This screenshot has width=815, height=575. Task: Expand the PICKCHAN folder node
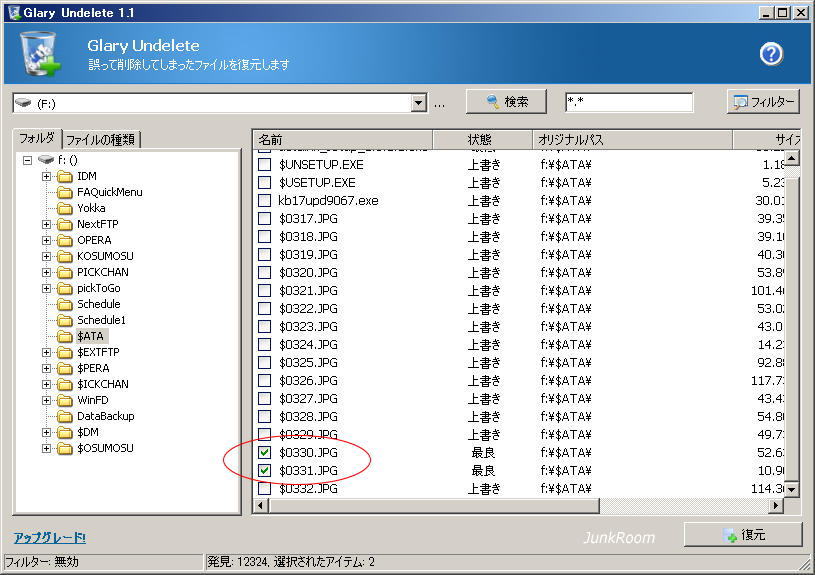tap(46, 272)
